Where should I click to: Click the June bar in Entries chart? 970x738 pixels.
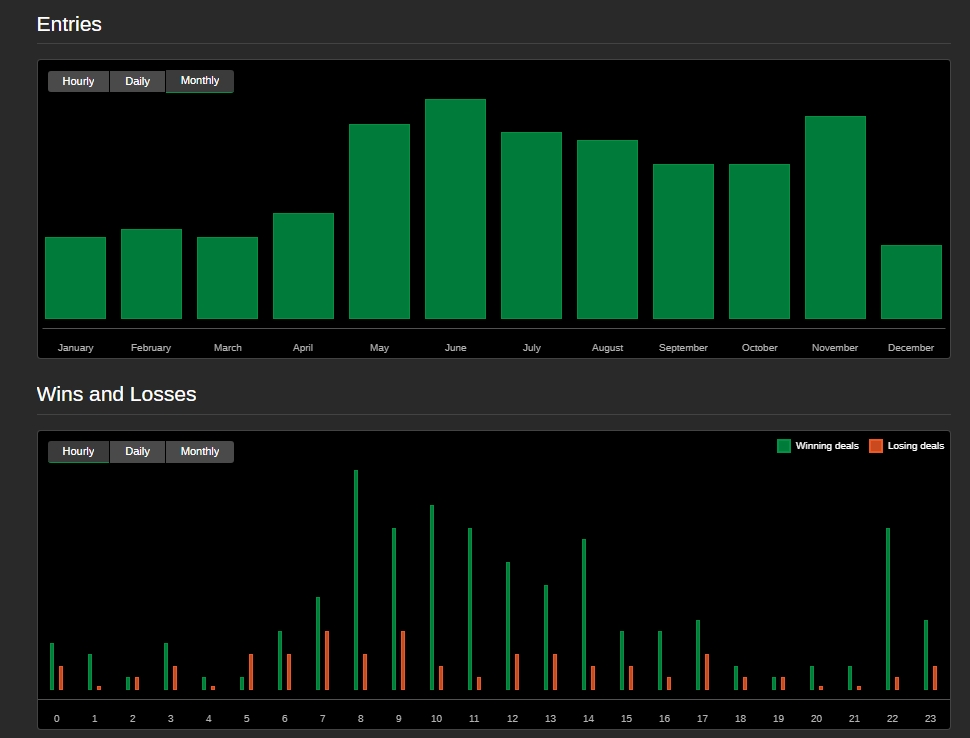[x=455, y=209]
